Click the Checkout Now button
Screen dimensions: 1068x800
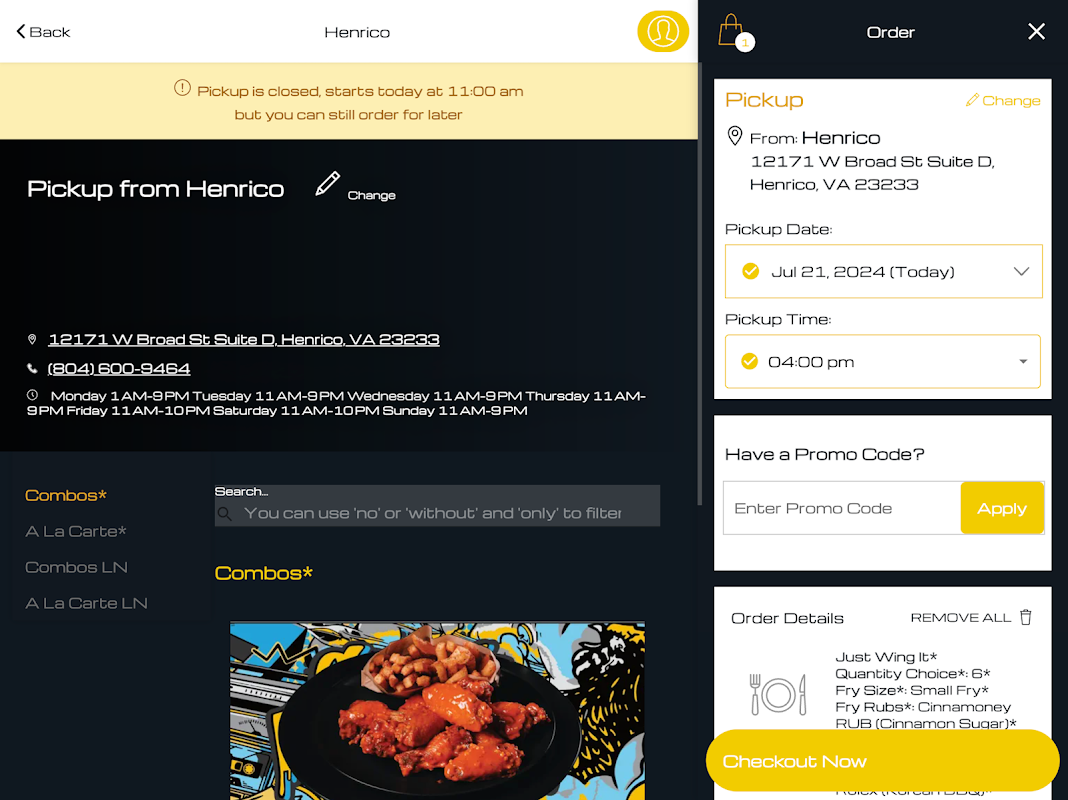point(882,761)
